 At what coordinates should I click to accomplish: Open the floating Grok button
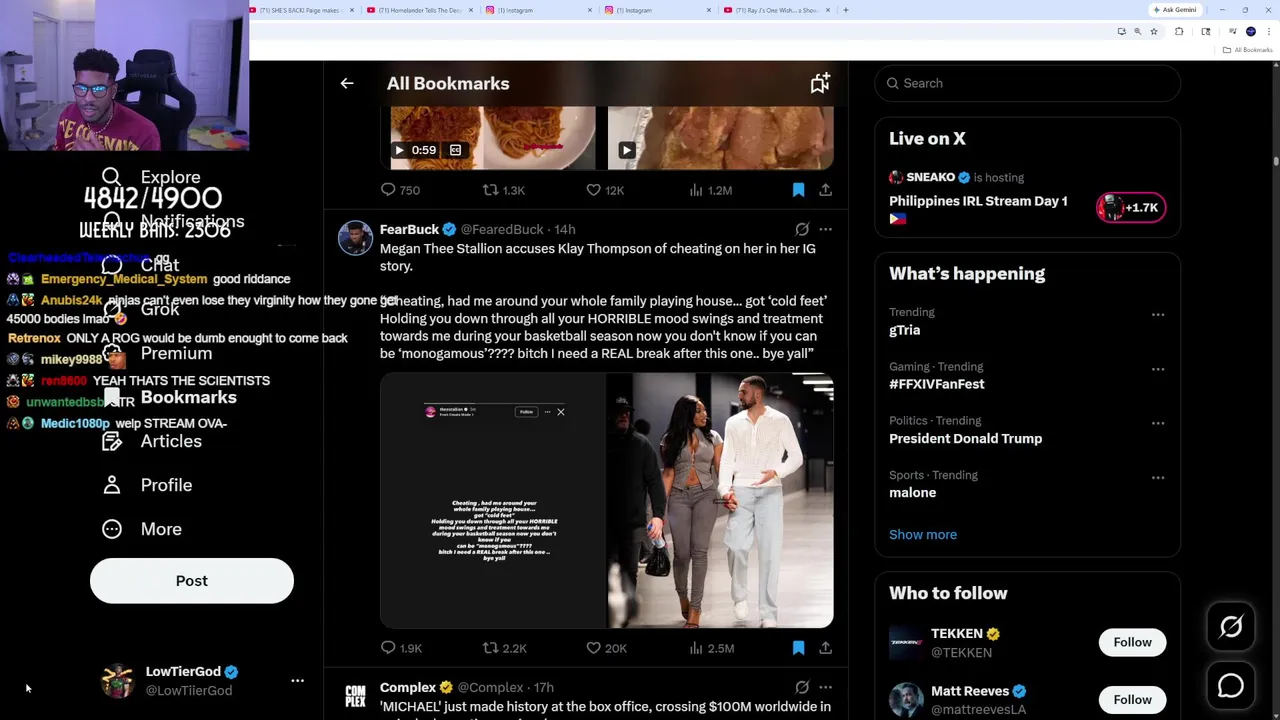[1231, 627]
